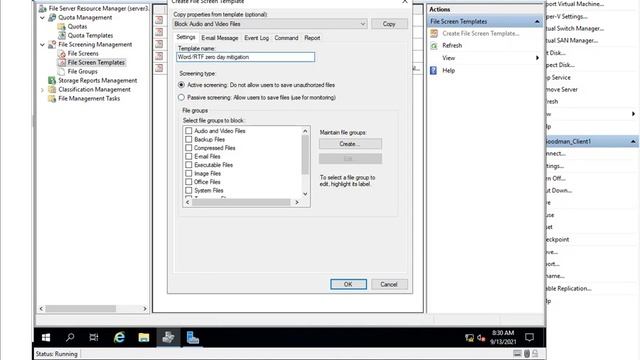The image size is (640, 360).
Task: Select the Active screening radio button
Action: [x=181, y=85]
